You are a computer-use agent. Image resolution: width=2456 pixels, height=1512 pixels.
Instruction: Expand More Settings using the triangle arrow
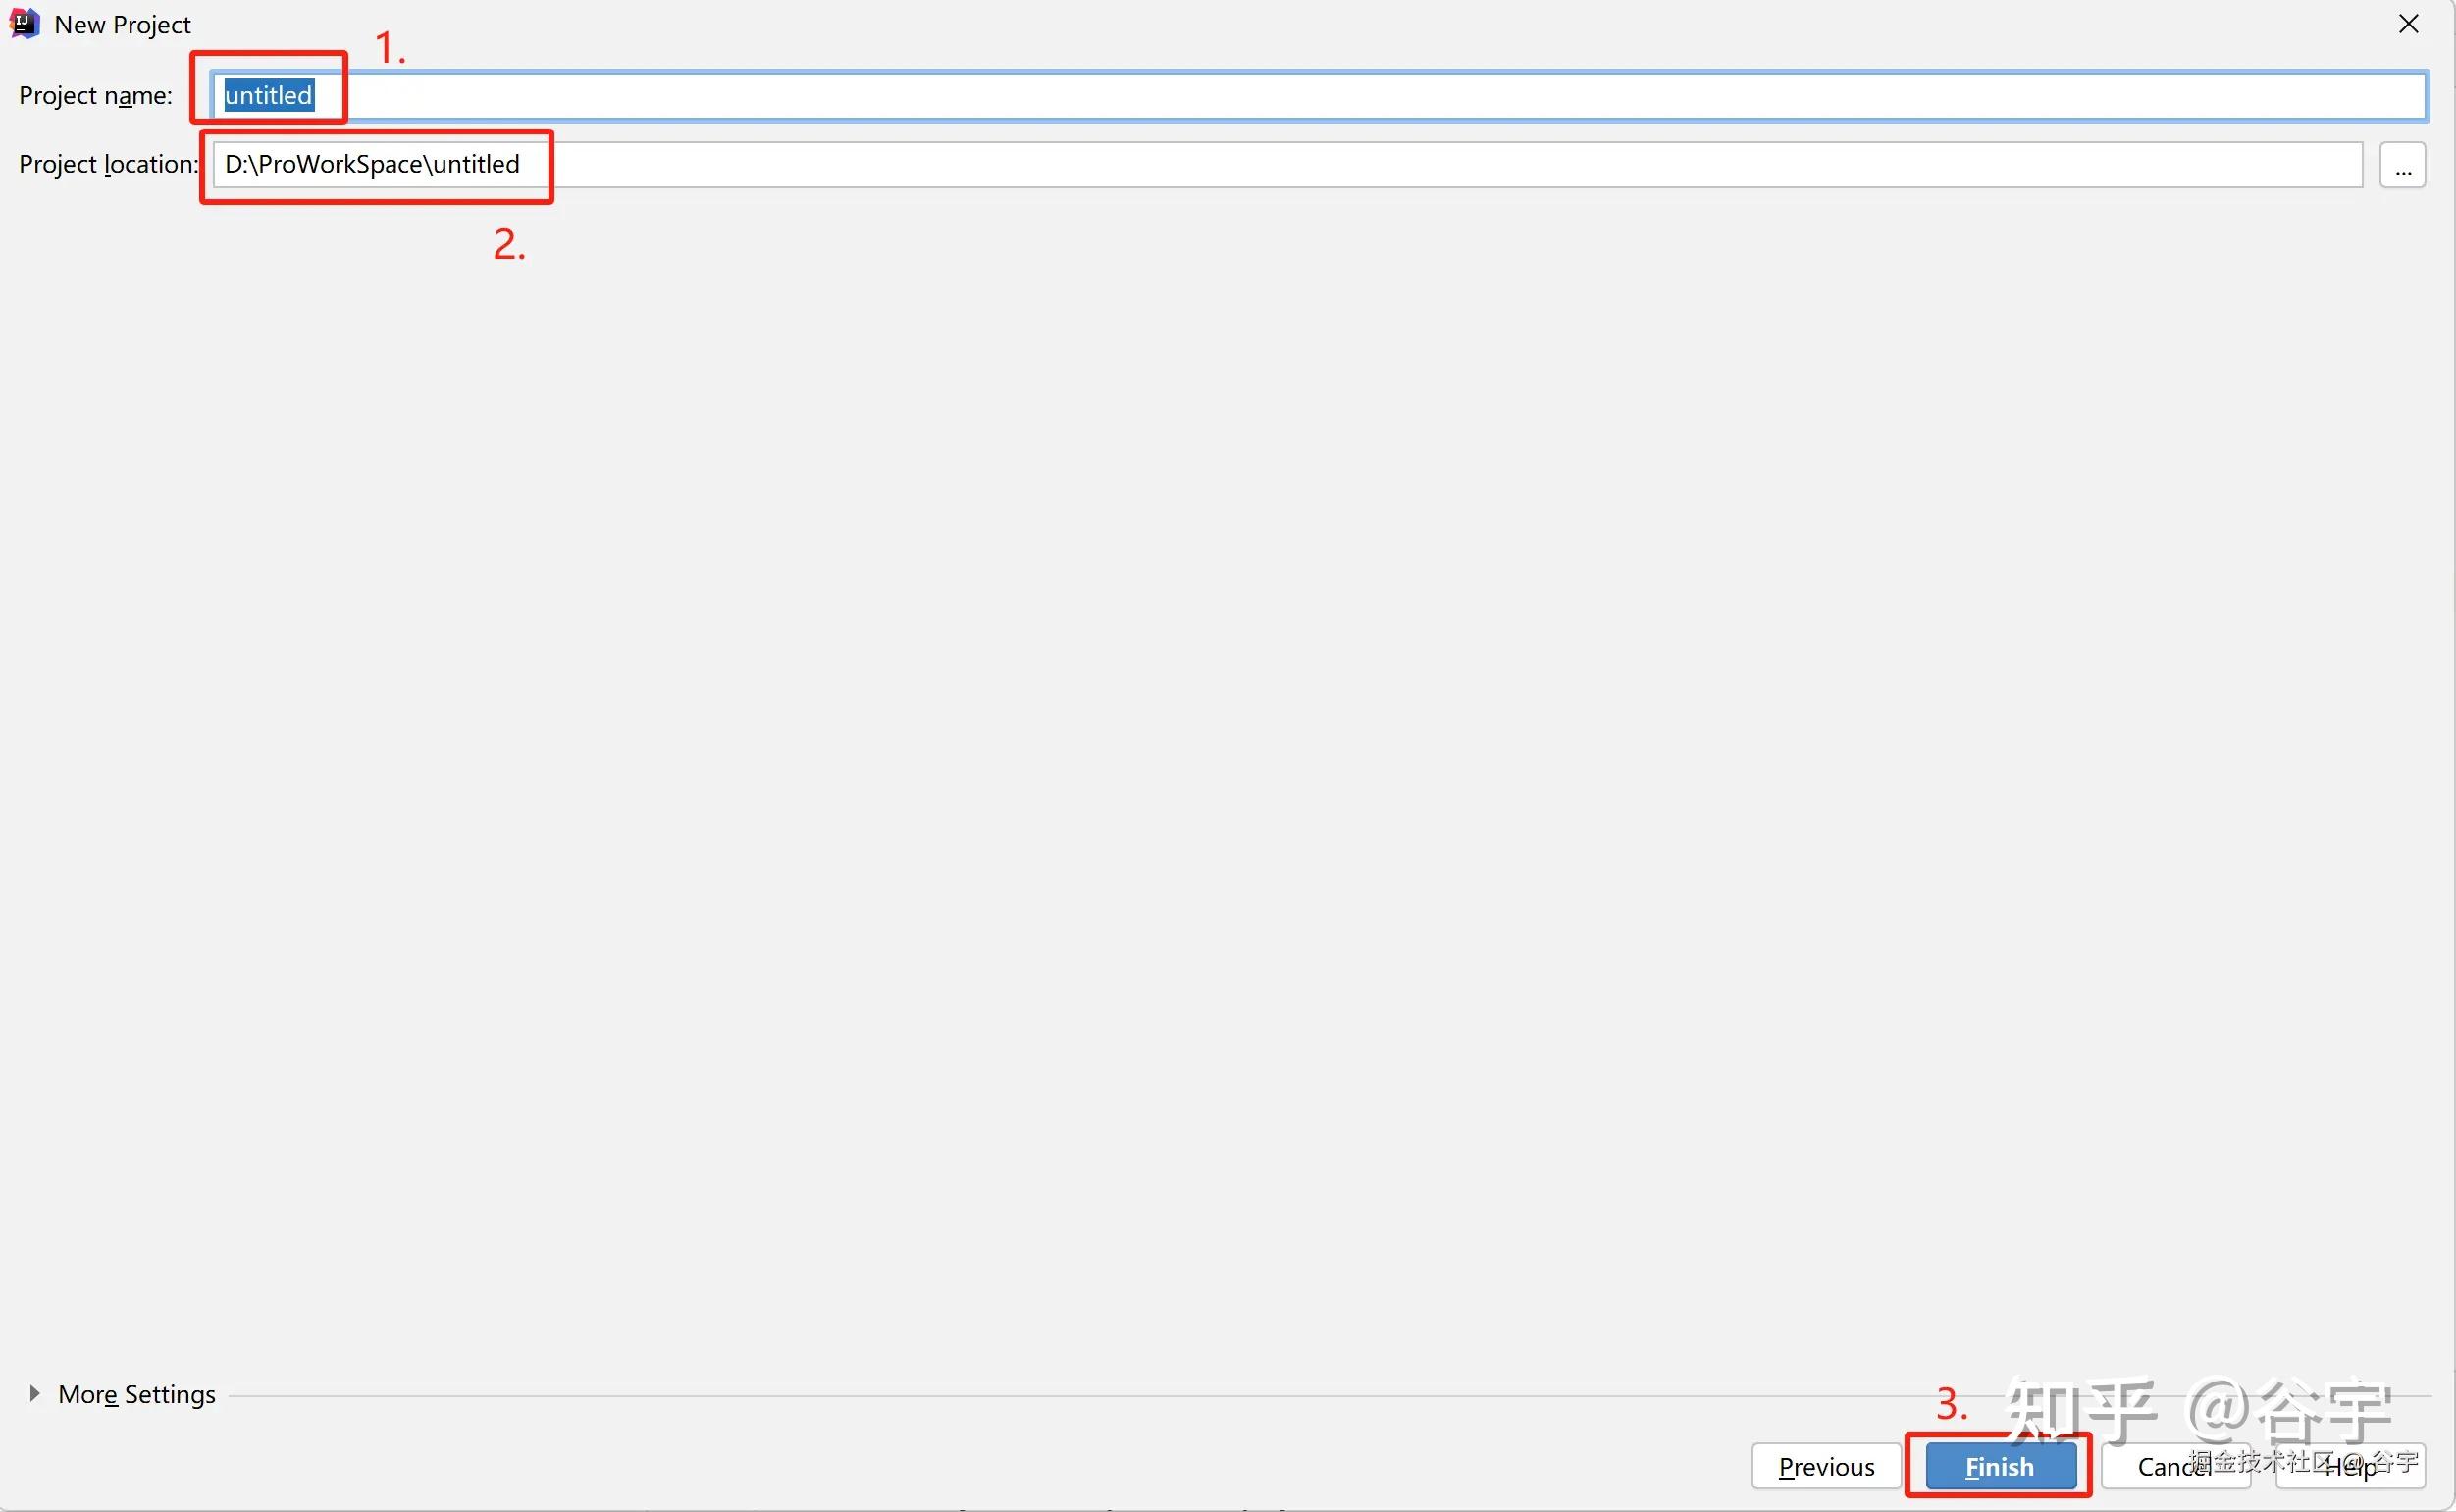34,1393
